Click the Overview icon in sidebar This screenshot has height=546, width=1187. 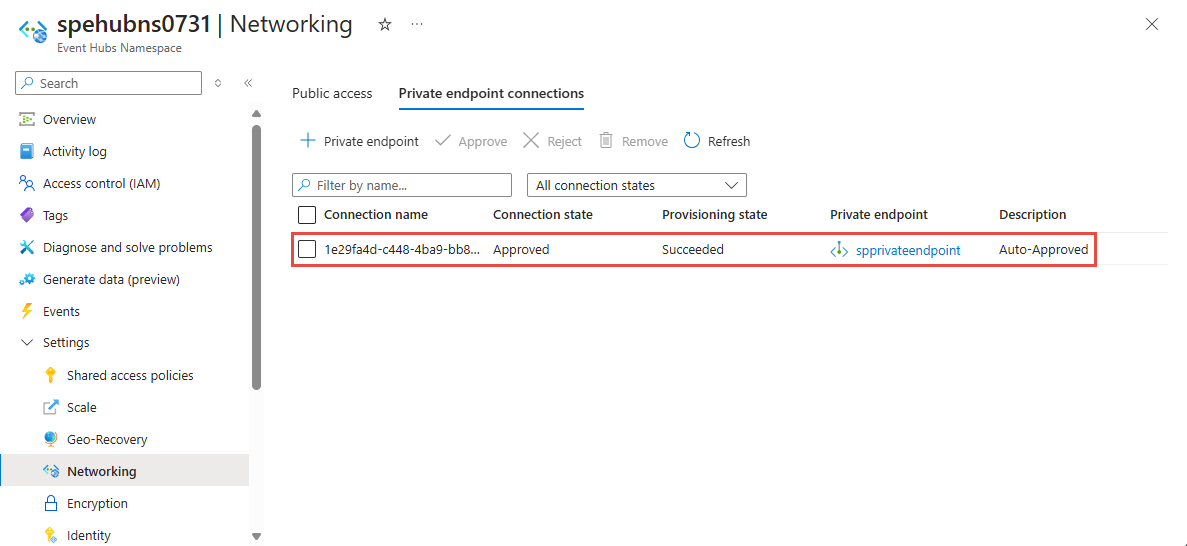(27, 120)
